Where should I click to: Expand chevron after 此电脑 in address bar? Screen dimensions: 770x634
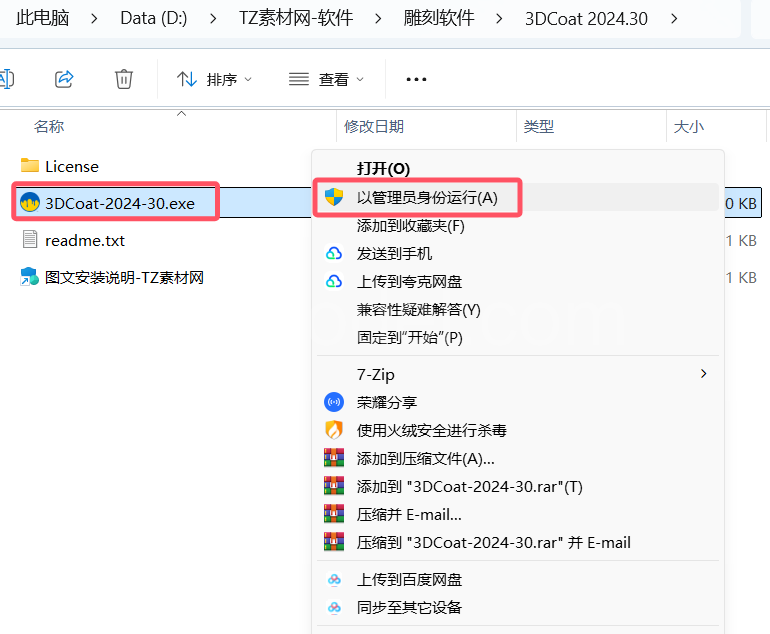click(94, 19)
